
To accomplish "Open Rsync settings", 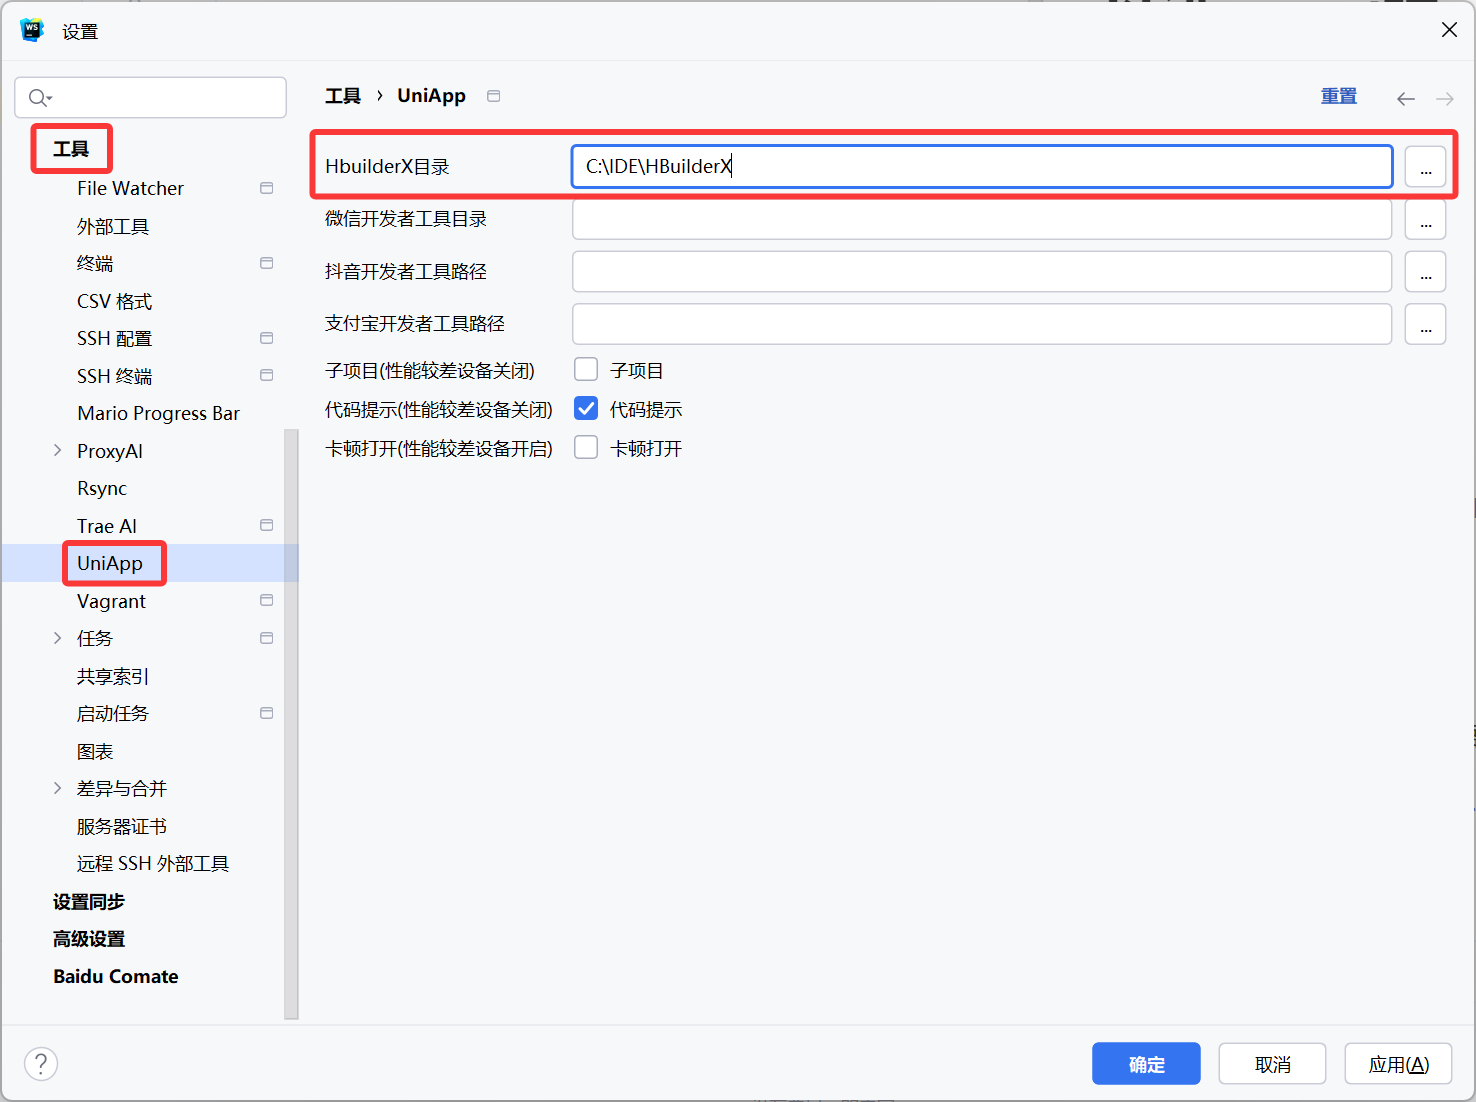I will pos(102,488).
